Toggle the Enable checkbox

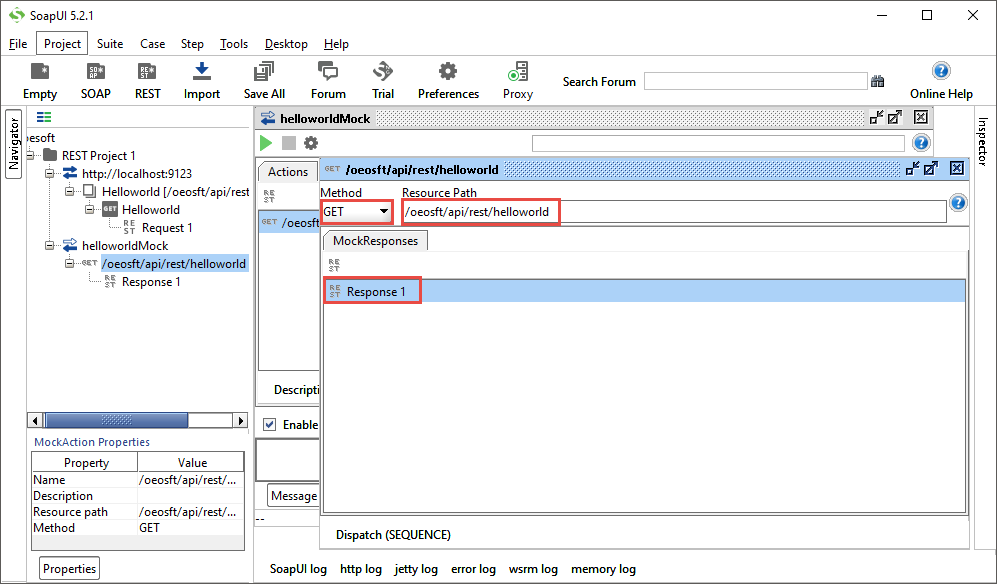(x=270, y=424)
